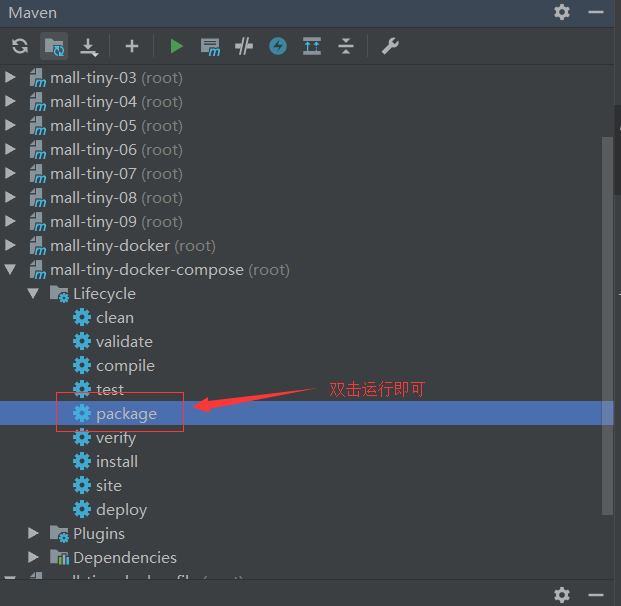Image resolution: width=621 pixels, height=606 pixels.
Task: Click the gear icon beside deploy
Action: coord(82,509)
